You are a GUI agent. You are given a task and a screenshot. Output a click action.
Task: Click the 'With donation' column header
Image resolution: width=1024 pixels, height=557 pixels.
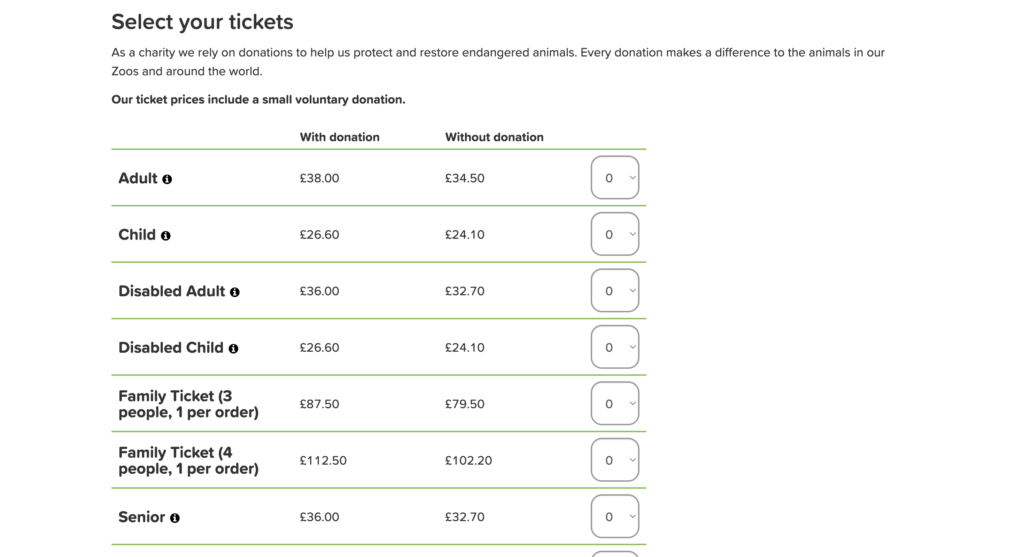pos(340,137)
